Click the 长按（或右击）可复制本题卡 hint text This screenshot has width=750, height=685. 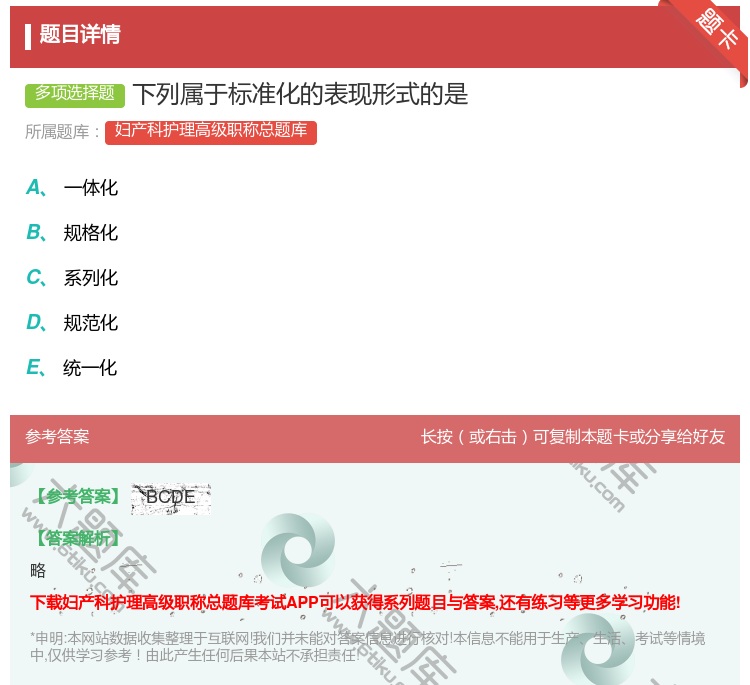pos(573,437)
